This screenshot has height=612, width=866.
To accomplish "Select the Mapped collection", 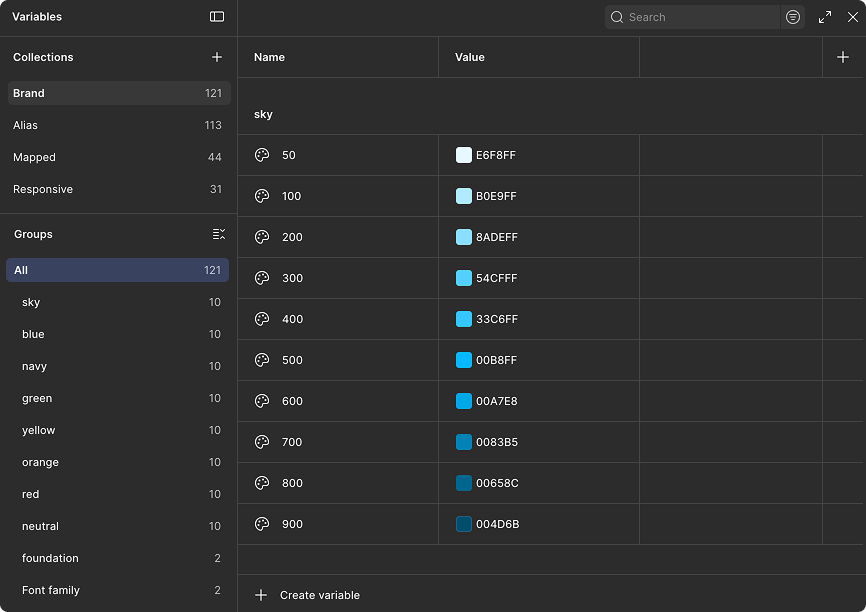I will pos(119,157).
